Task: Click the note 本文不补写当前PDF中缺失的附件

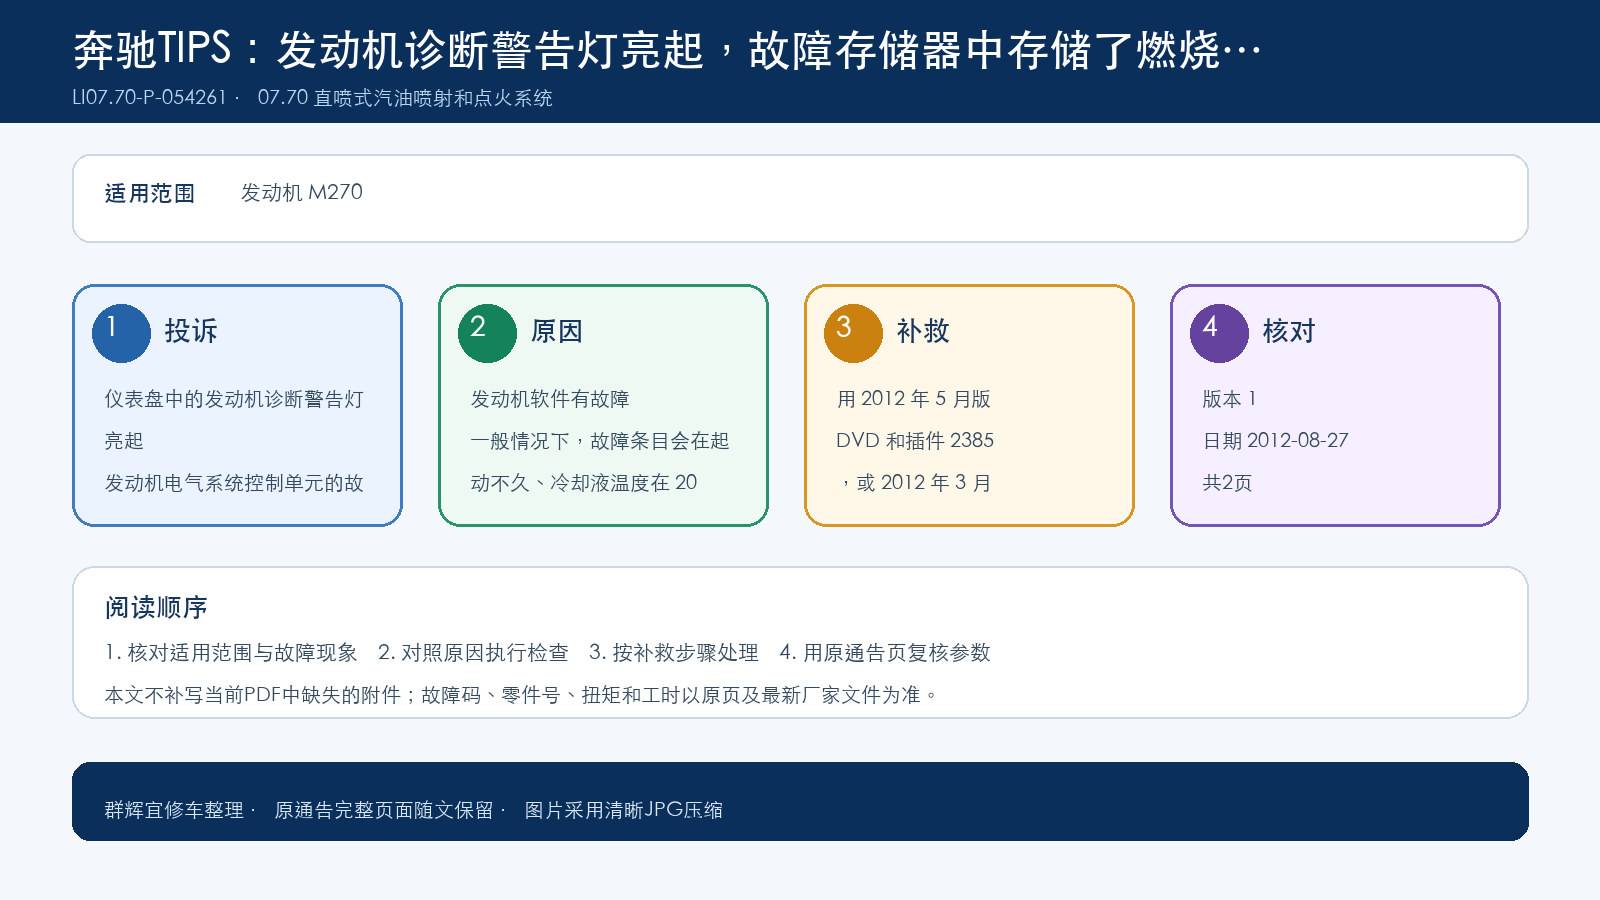Action: click(252, 695)
